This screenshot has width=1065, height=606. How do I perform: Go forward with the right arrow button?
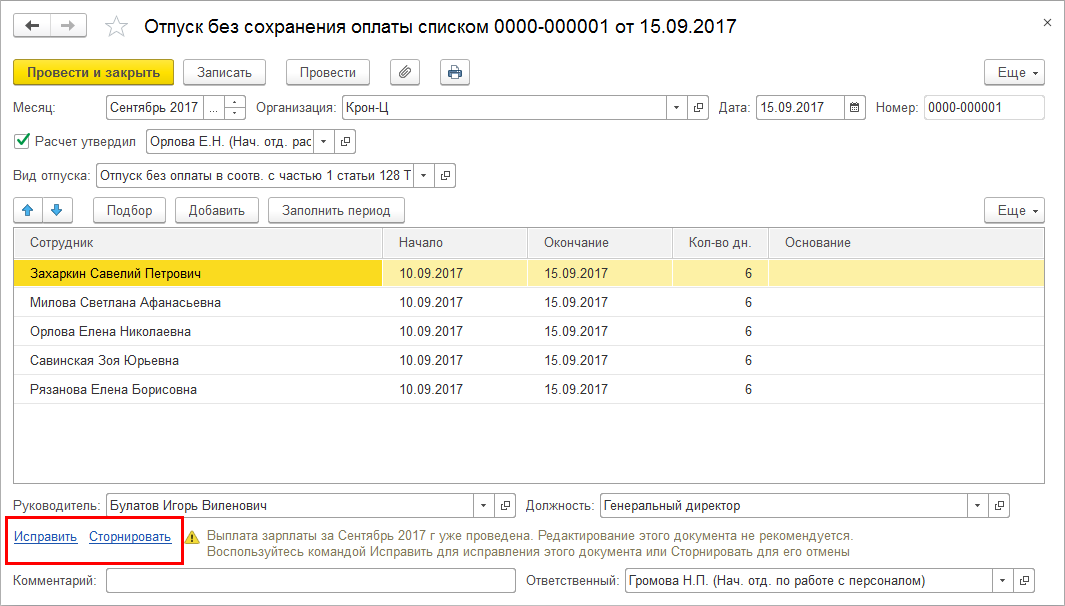[x=68, y=26]
